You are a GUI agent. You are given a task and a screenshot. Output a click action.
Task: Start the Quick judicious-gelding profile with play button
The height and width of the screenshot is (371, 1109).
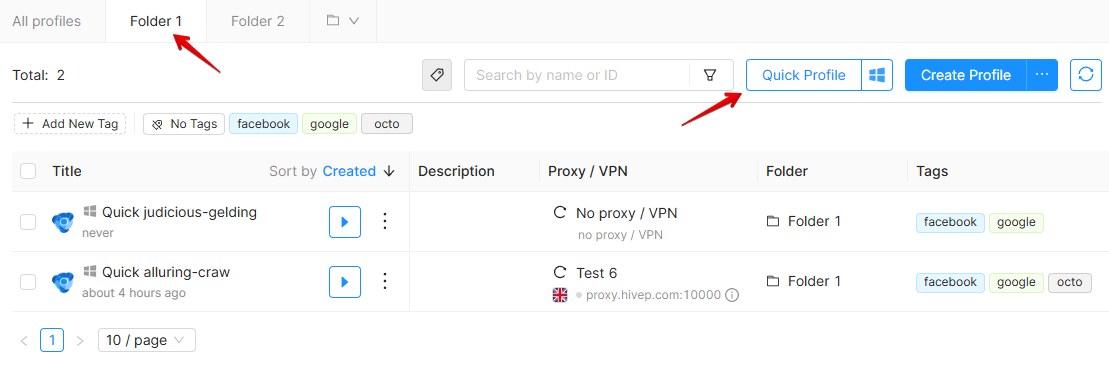[345, 222]
